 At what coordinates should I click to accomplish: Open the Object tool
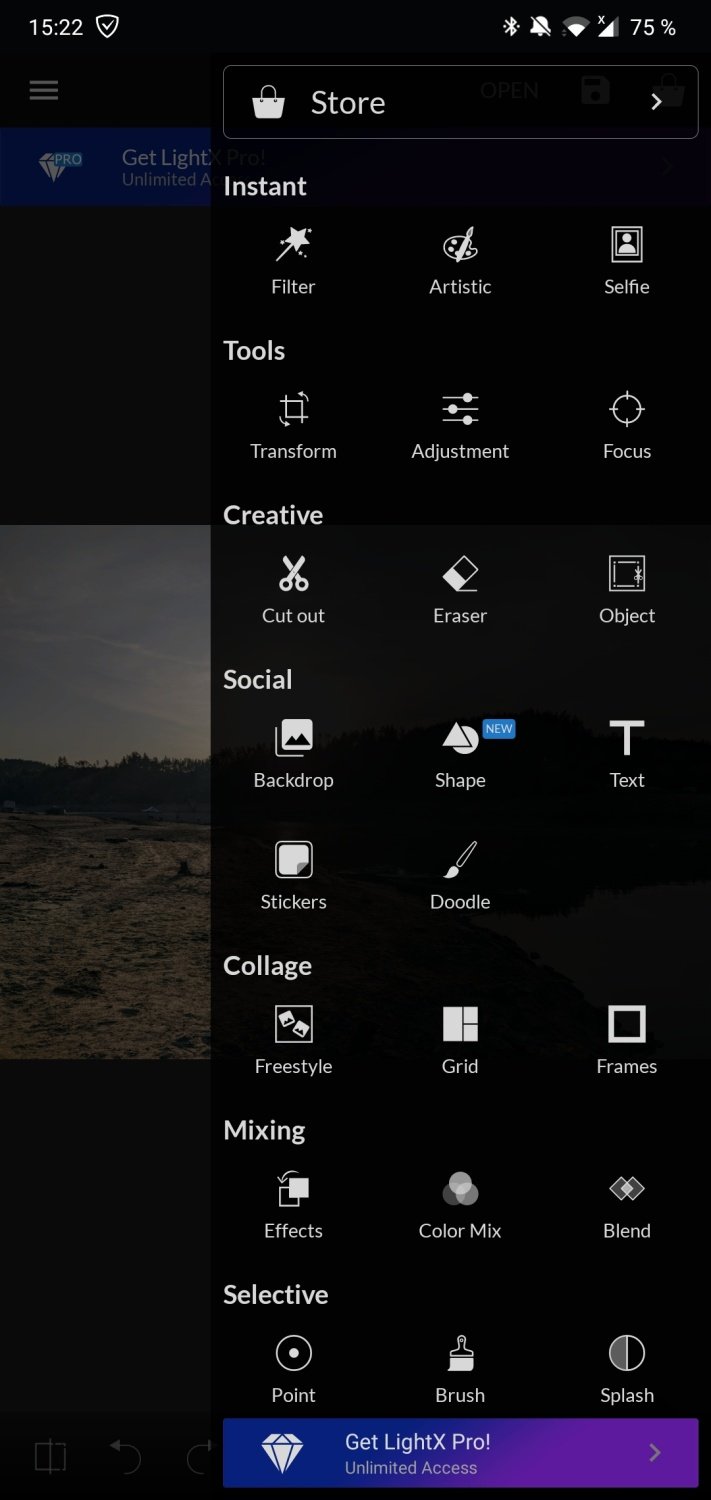coord(627,590)
